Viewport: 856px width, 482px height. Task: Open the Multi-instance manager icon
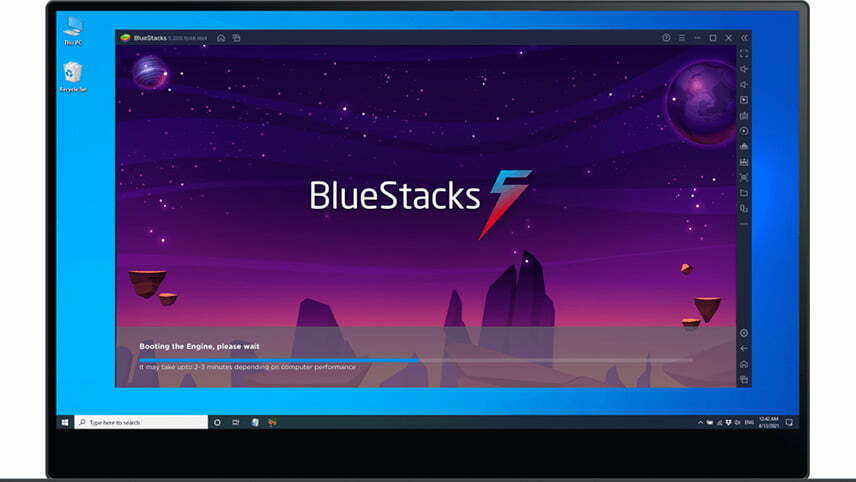744,209
